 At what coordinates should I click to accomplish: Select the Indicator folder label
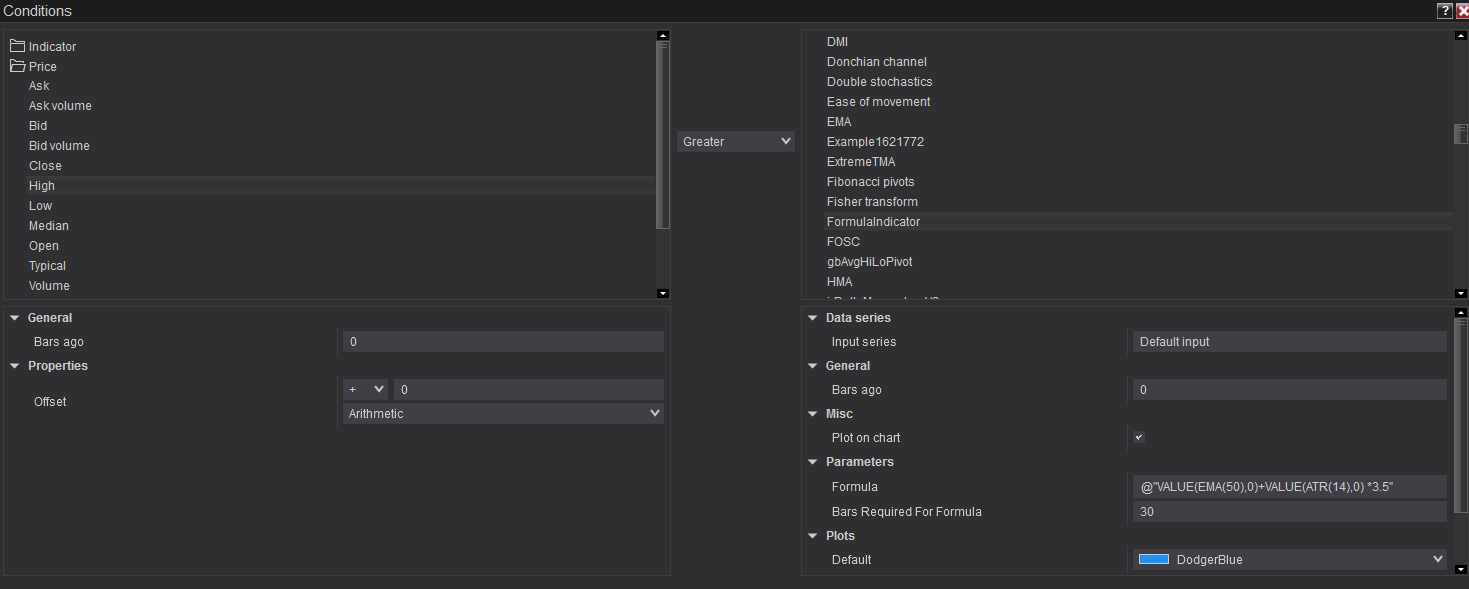pyautogui.click(x=52, y=47)
